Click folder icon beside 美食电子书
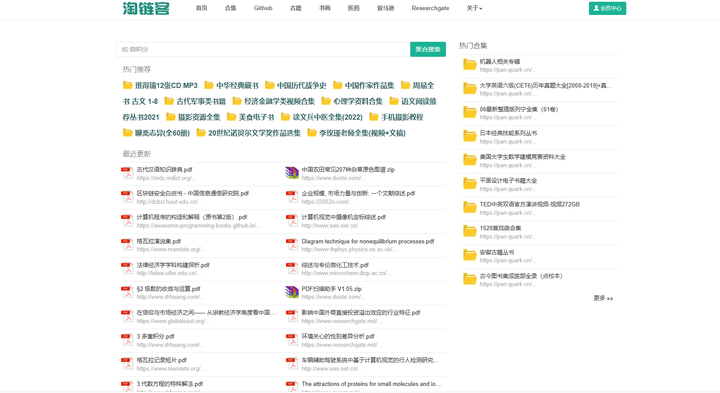Image resolution: width=720 pixels, height=393 pixels. 231,117
